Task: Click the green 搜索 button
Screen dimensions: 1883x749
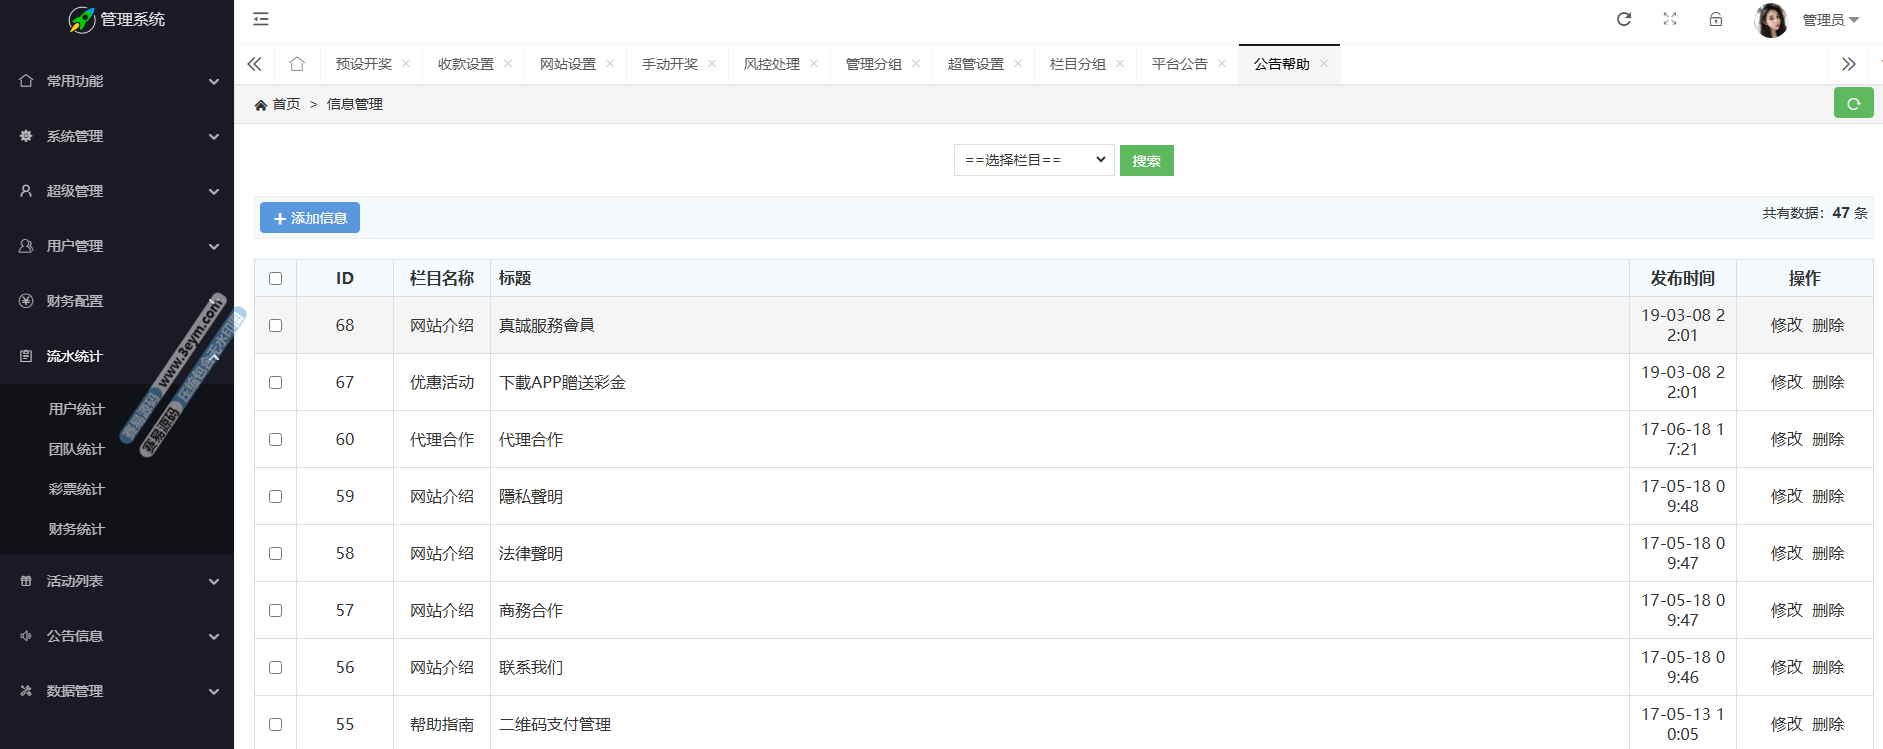Action: tap(1146, 161)
